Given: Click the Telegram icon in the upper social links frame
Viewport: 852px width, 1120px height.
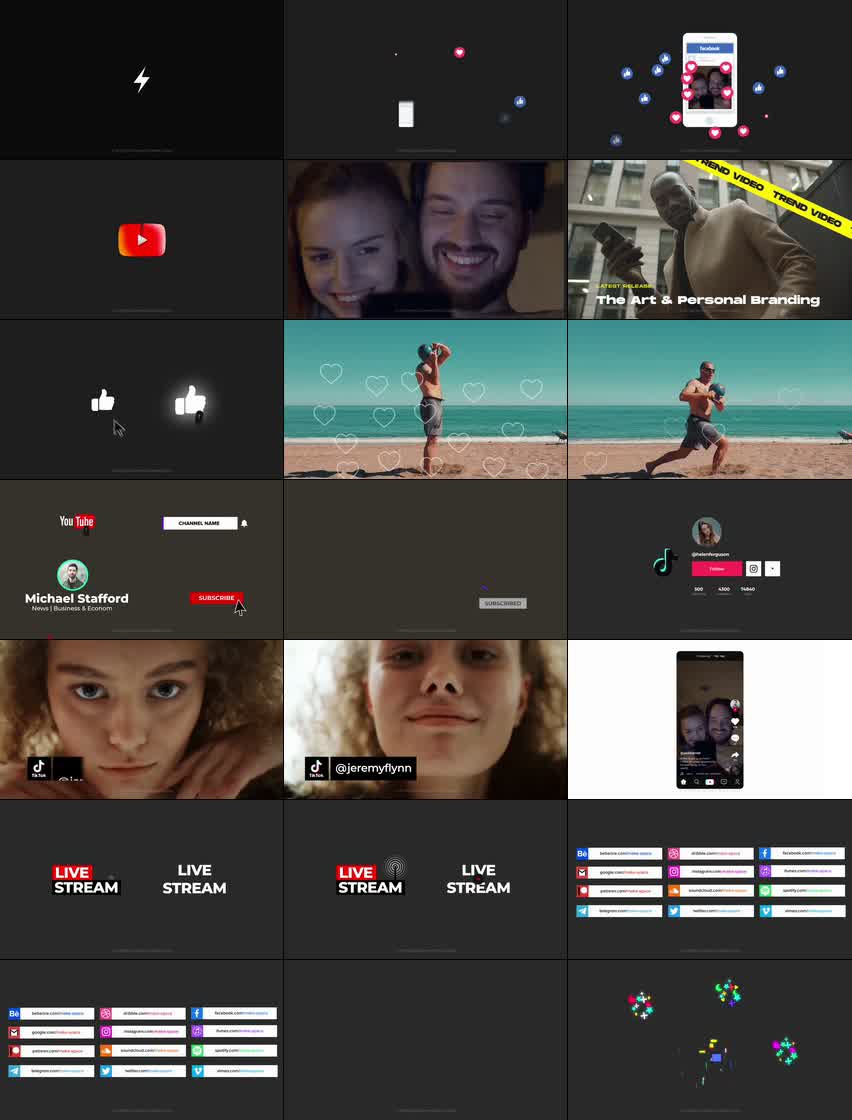Looking at the screenshot, I should (x=582, y=911).
